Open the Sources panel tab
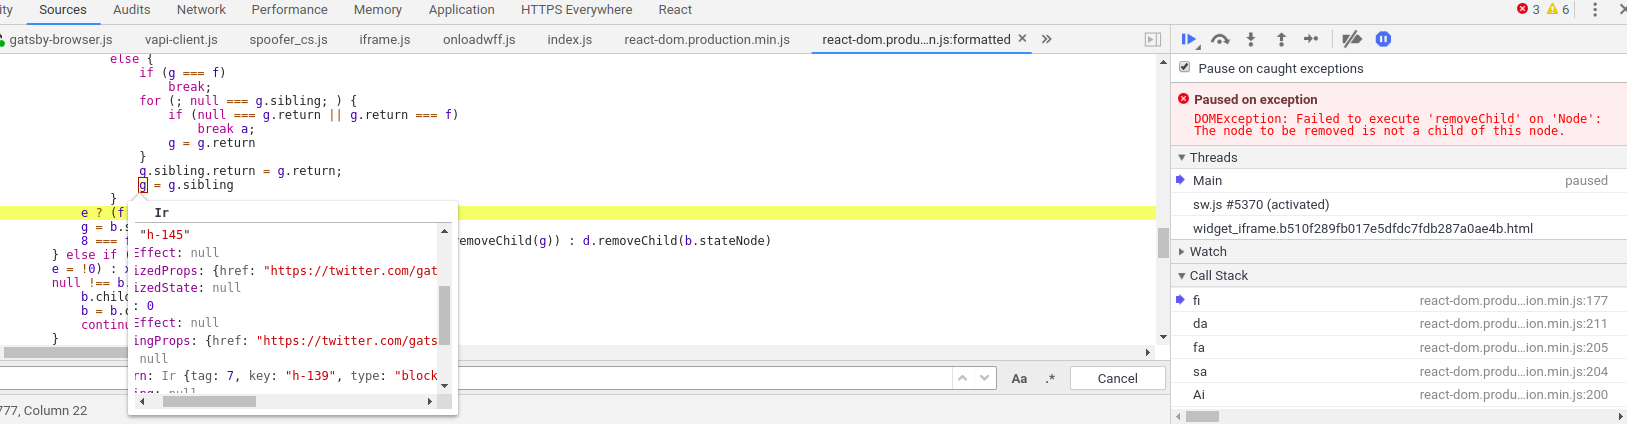 coord(63,10)
